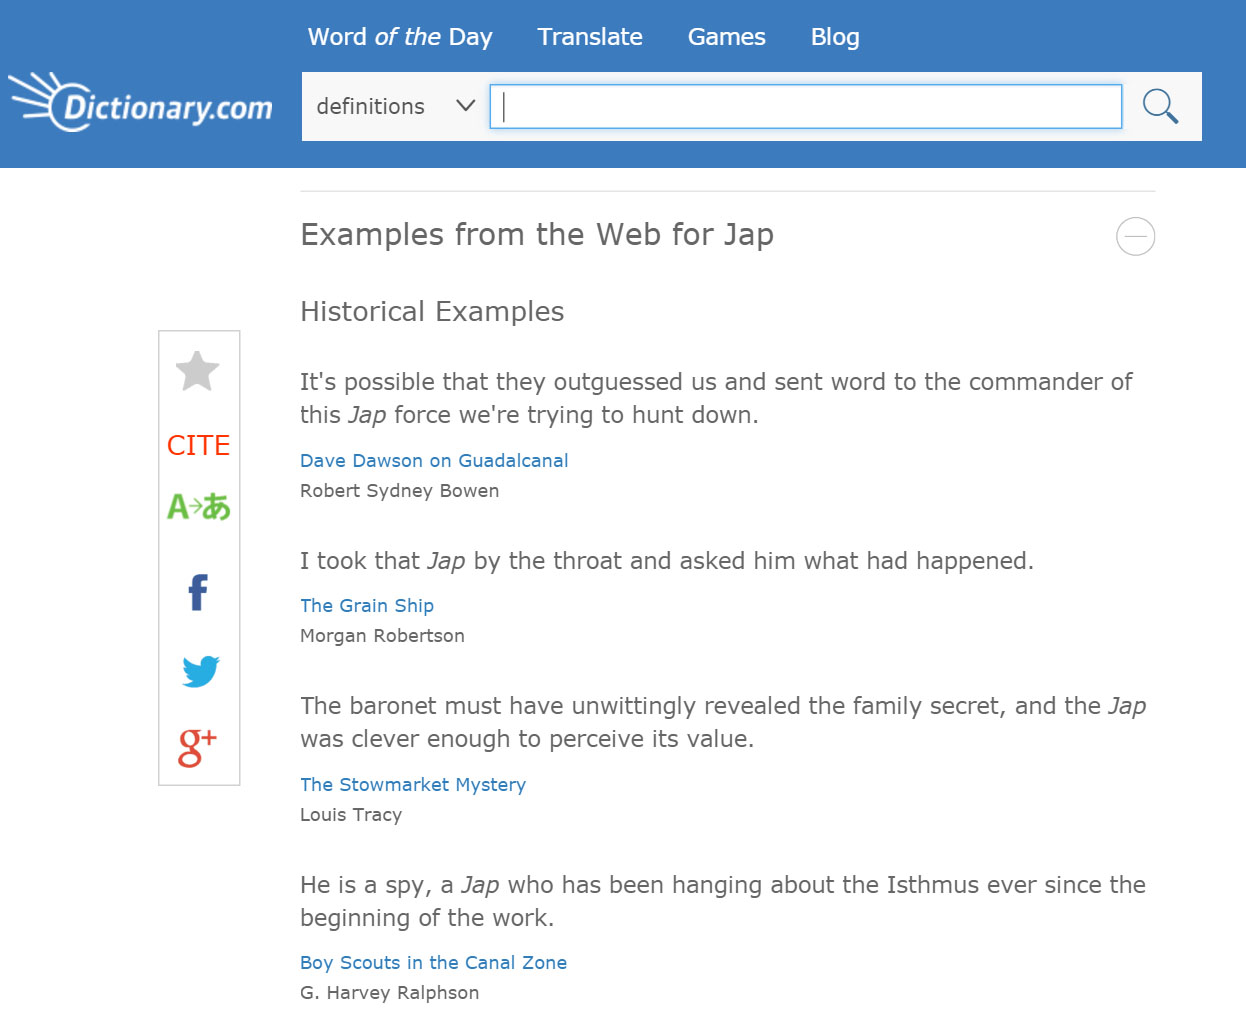
Task: Open Boy Scouts in the Canal Zone link
Action: pyautogui.click(x=433, y=963)
